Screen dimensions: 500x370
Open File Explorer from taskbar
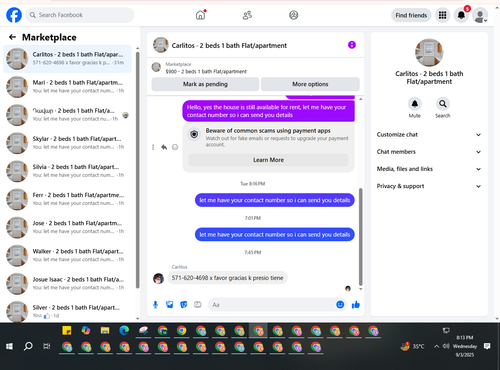click(105, 330)
